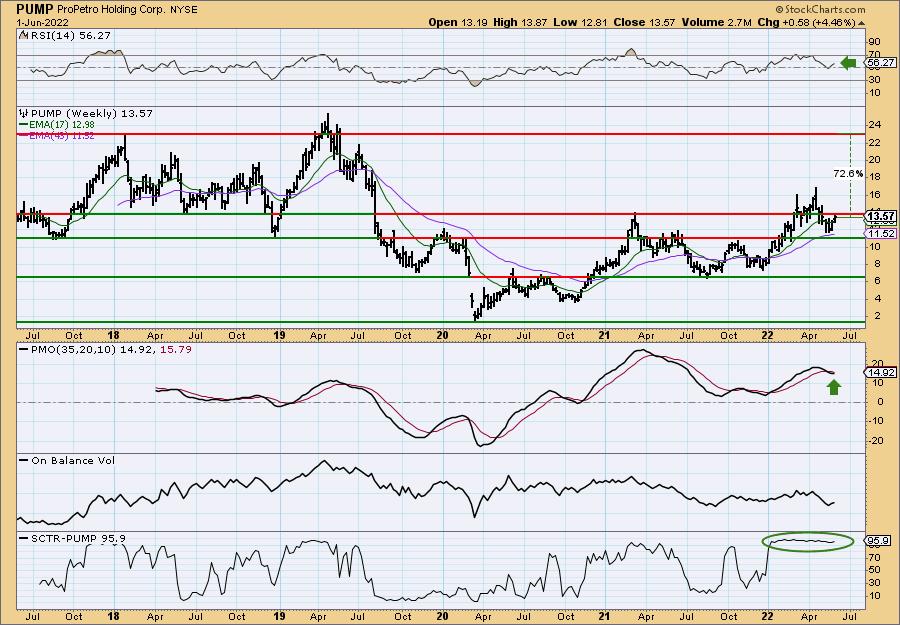Image resolution: width=900 pixels, height=625 pixels.
Task: Click year 22 on the bottom time axis
Action: click(769, 616)
